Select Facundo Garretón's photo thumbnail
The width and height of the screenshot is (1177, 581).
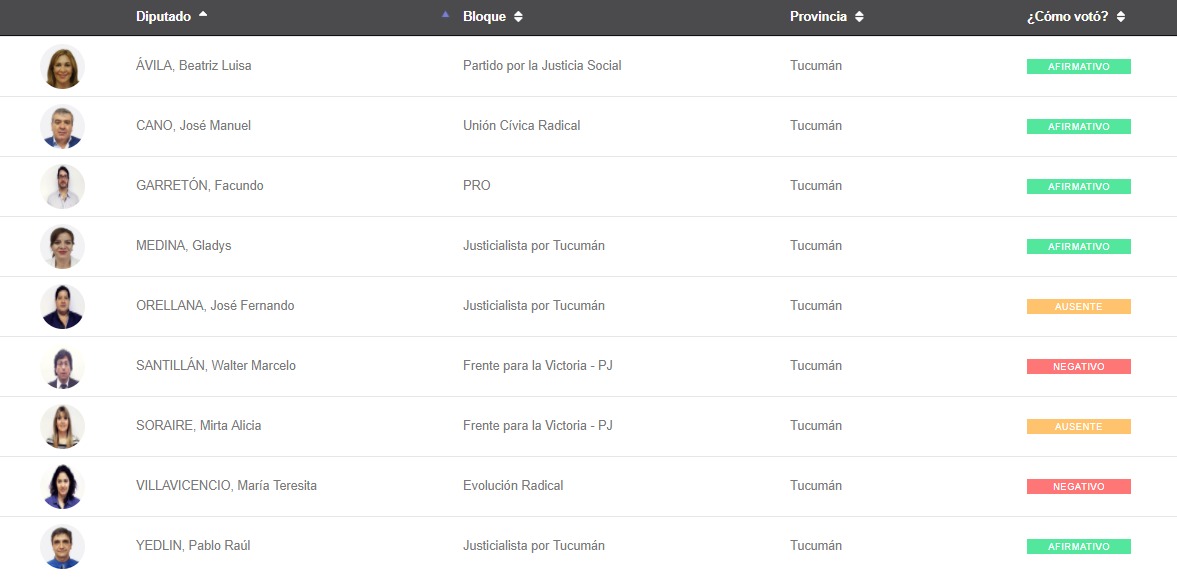(x=62, y=186)
